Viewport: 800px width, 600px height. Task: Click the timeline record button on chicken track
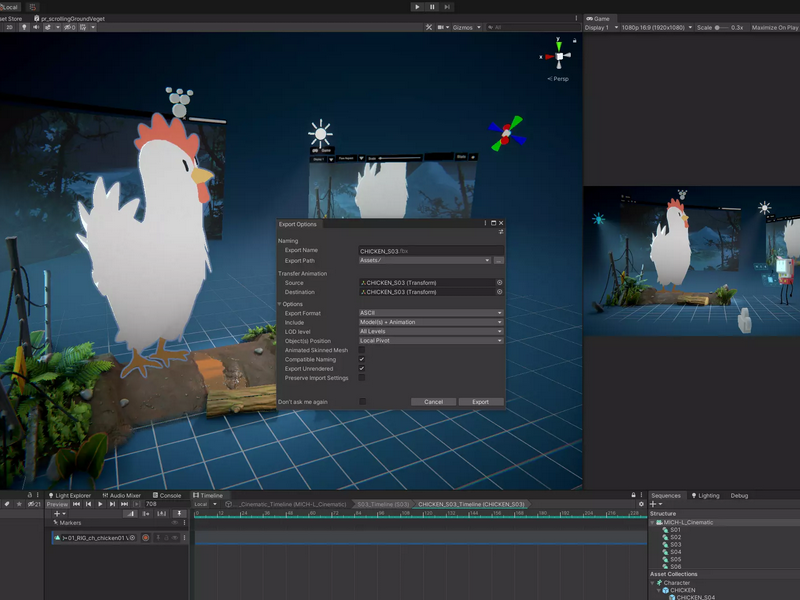point(145,537)
